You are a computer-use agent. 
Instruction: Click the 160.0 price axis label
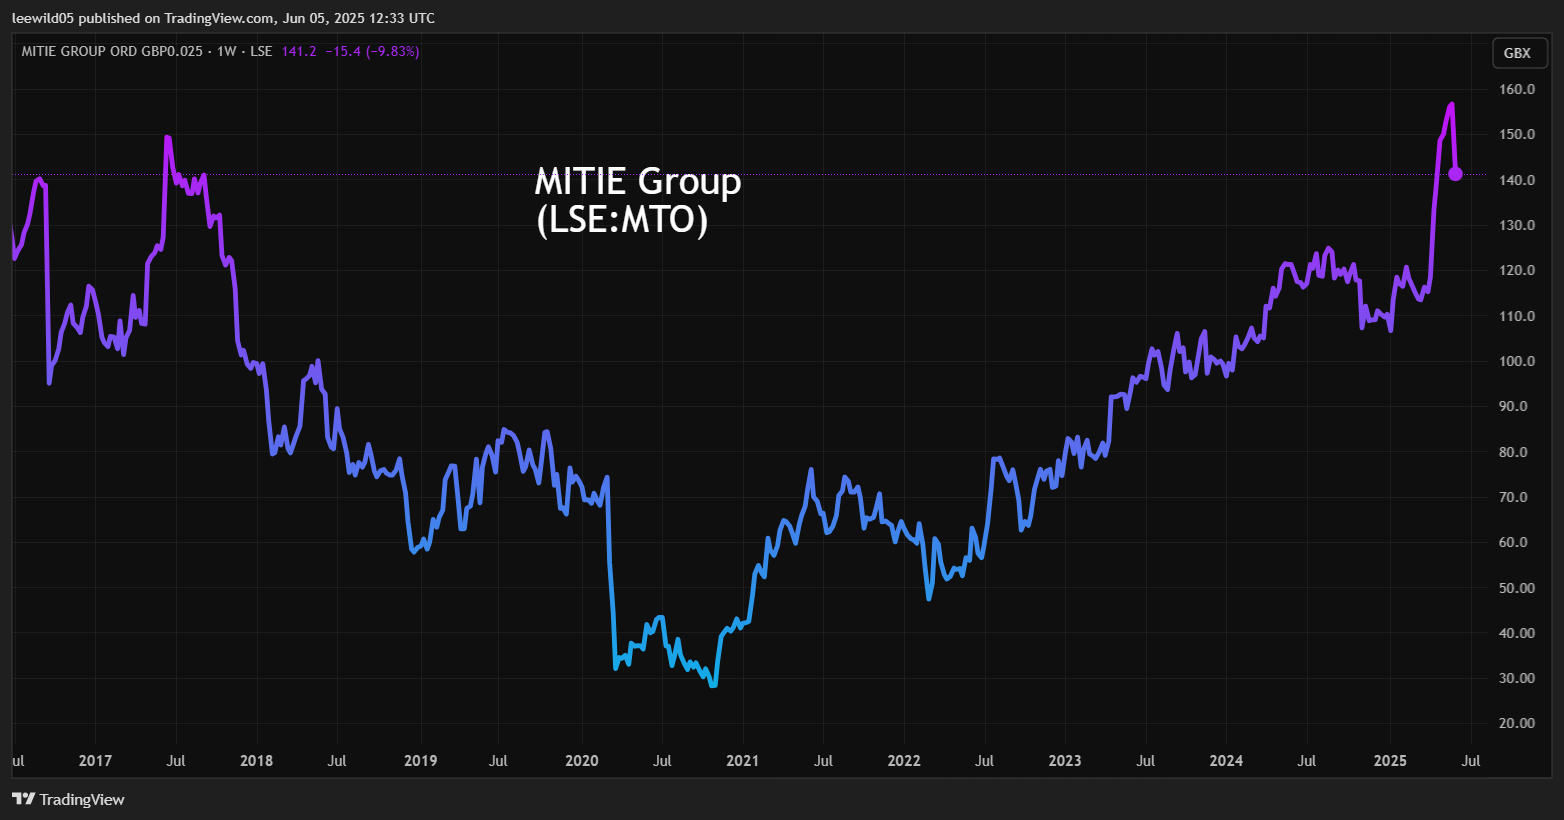click(1517, 89)
